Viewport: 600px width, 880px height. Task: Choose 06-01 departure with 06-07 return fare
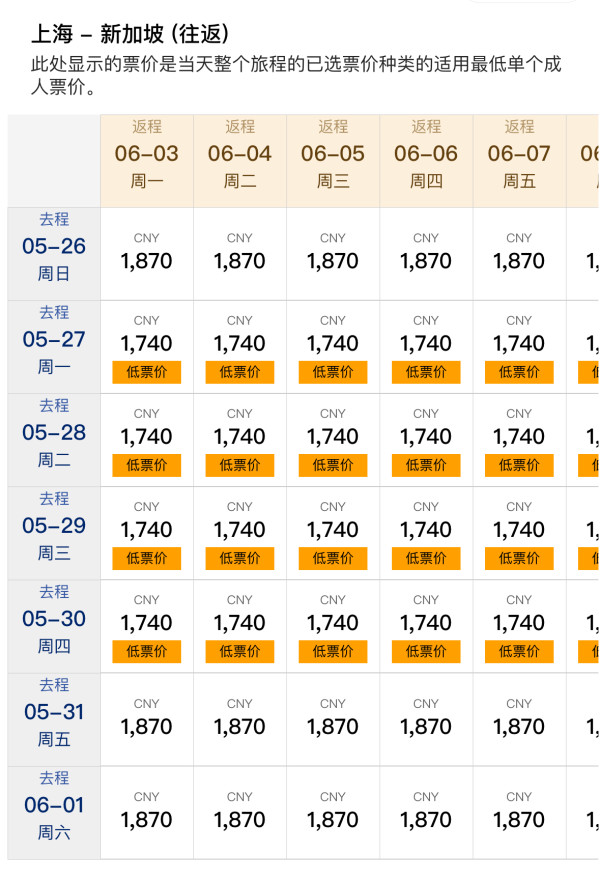[x=519, y=813]
